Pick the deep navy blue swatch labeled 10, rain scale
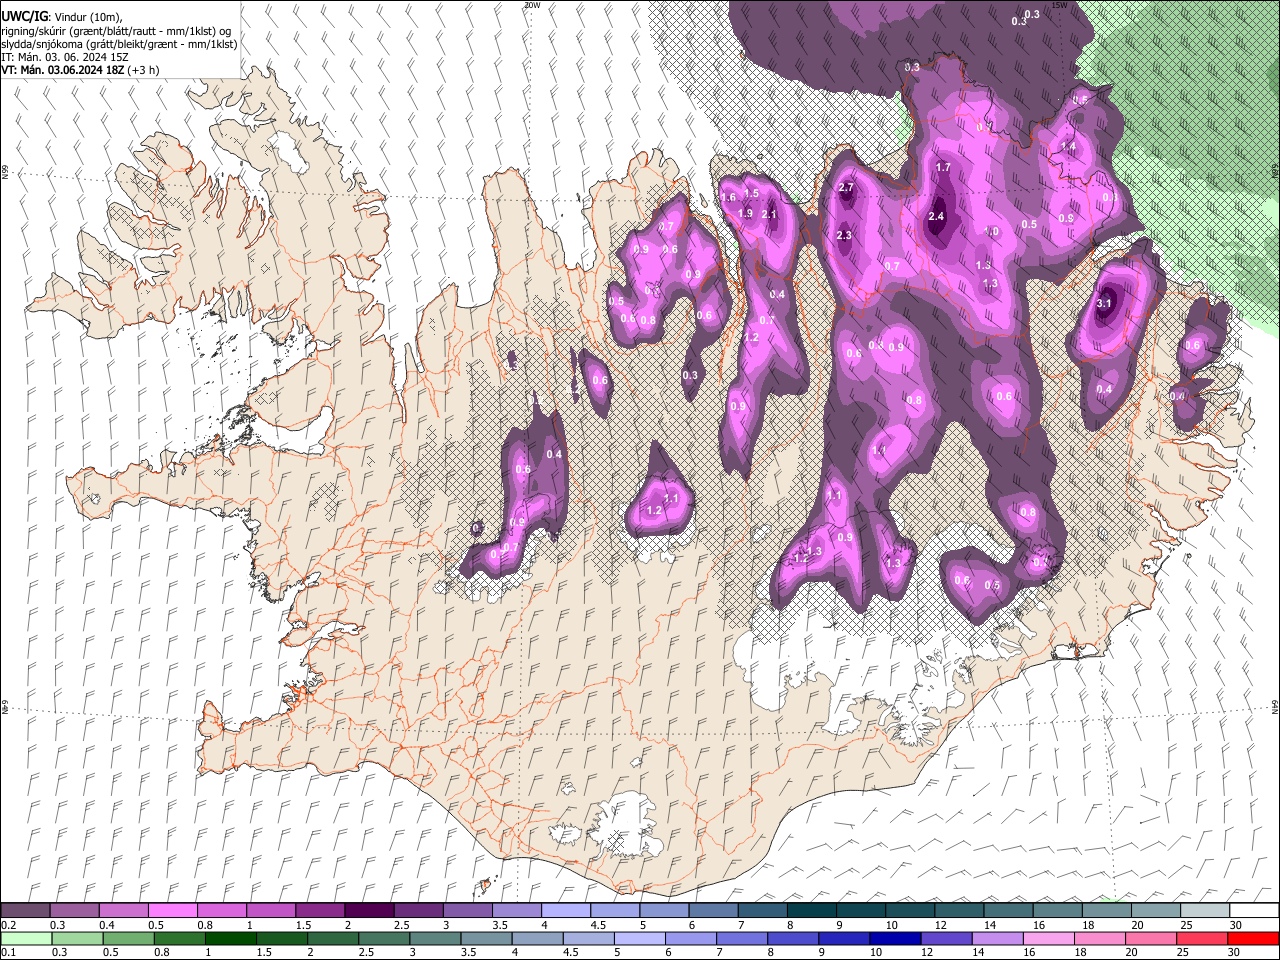This screenshot has width=1280, height=960. click(894, 938)
